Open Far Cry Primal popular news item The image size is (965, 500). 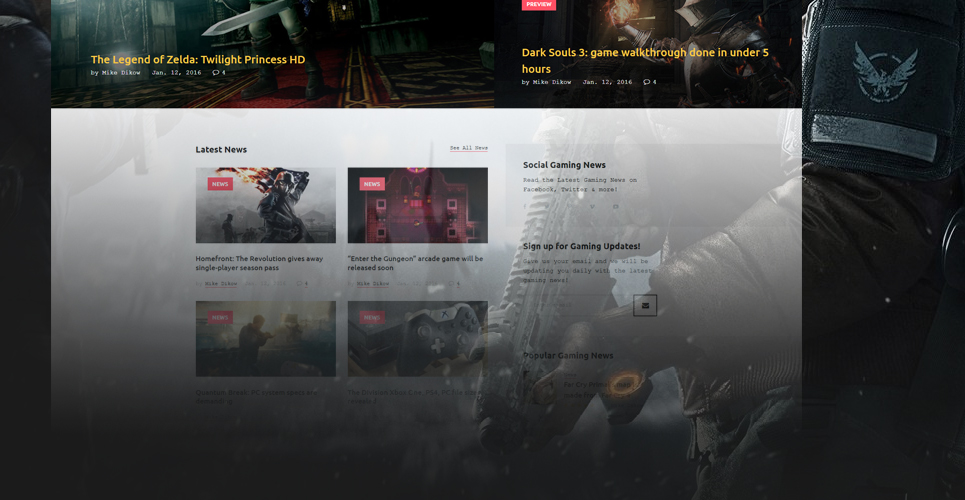pos(597,390)
